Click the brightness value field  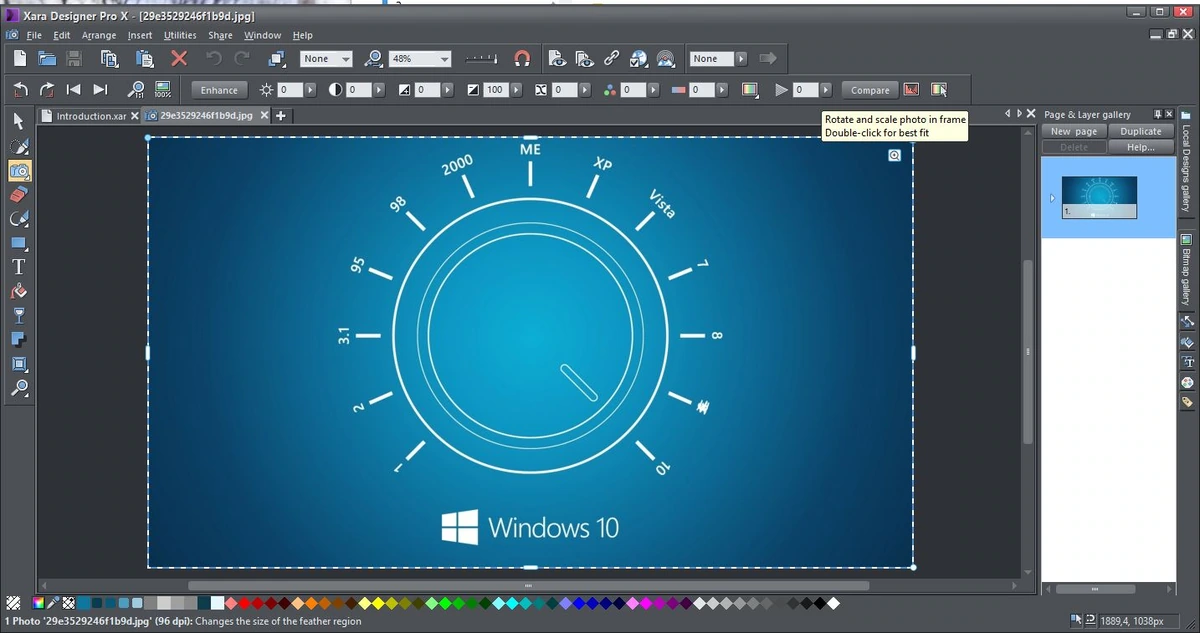coord(290,90)
